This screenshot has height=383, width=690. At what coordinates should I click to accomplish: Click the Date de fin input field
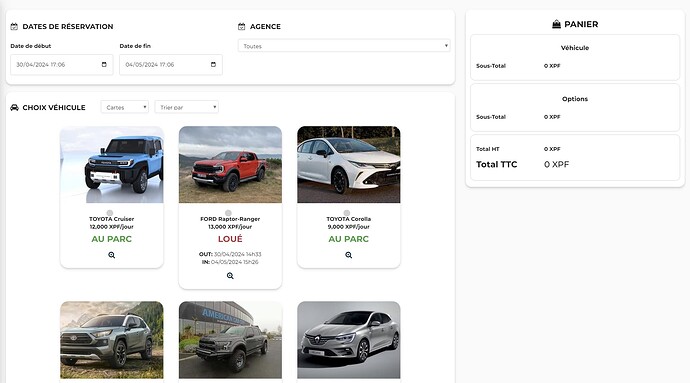tap(171, 65)
